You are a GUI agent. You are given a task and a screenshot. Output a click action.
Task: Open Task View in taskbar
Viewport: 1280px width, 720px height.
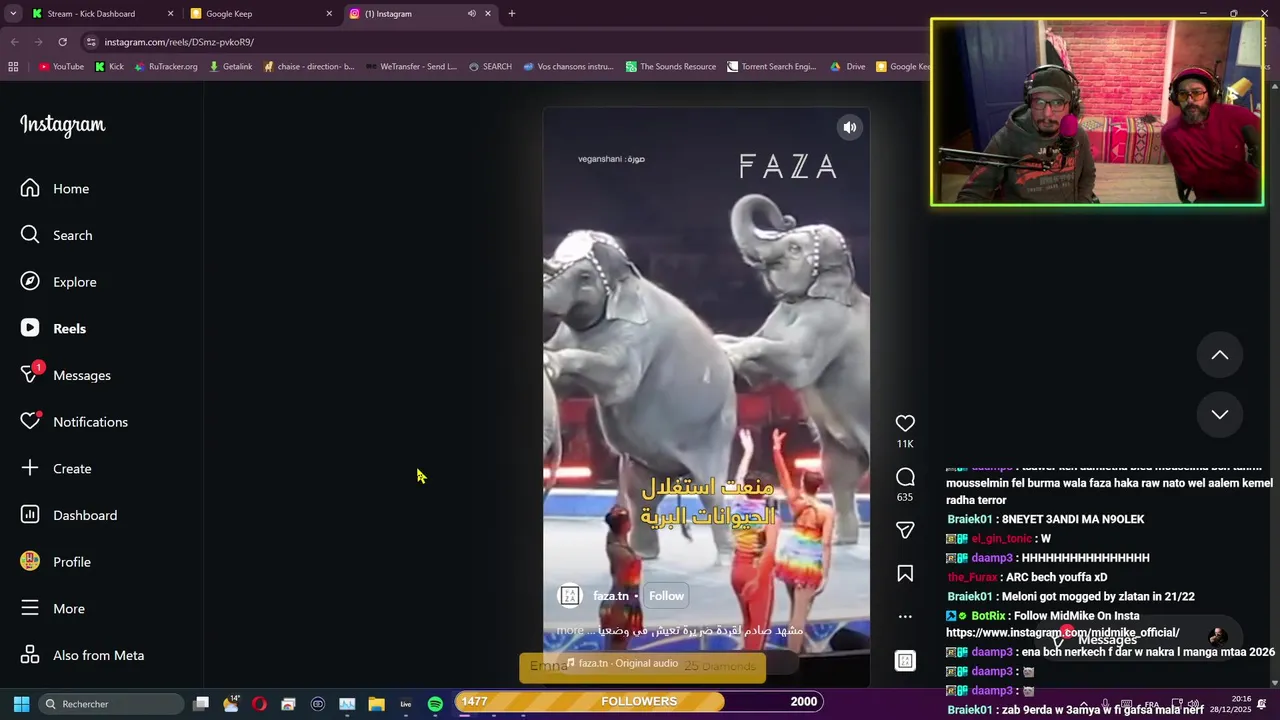[x=201, y=704]
